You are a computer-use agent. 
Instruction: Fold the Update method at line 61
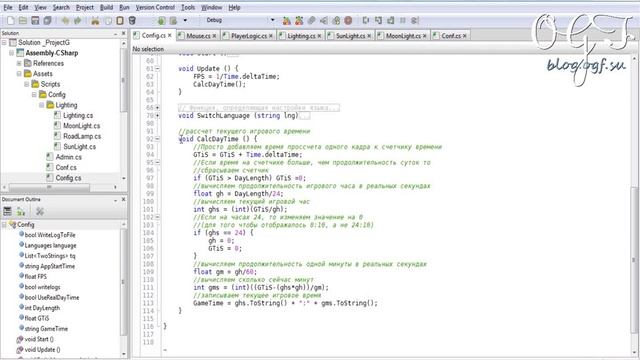(x=158, y=69)
